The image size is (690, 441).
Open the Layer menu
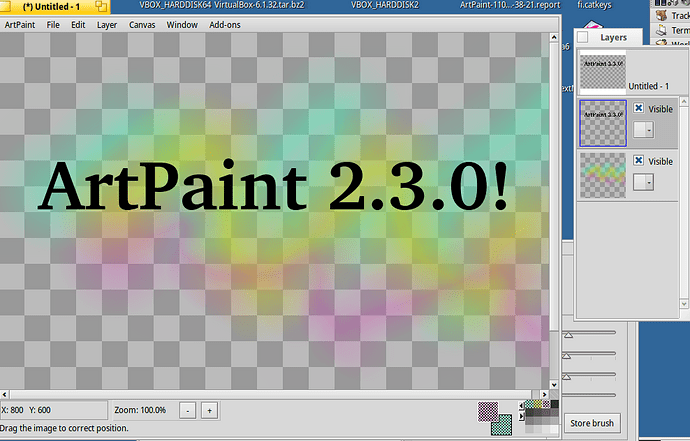(x=107, y=25)
